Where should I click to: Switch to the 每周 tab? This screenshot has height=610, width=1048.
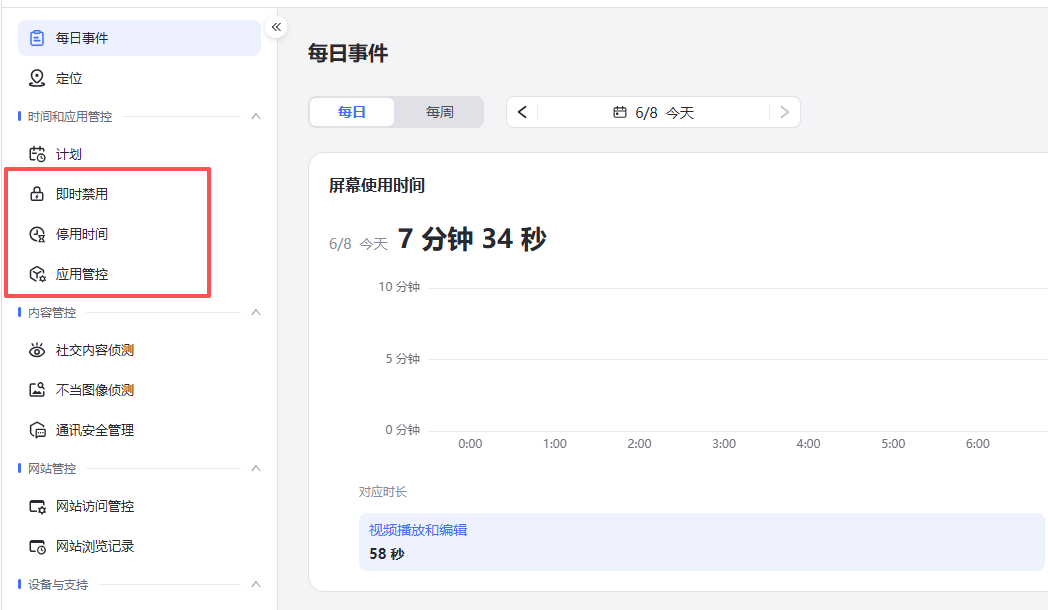coord(439,112)
